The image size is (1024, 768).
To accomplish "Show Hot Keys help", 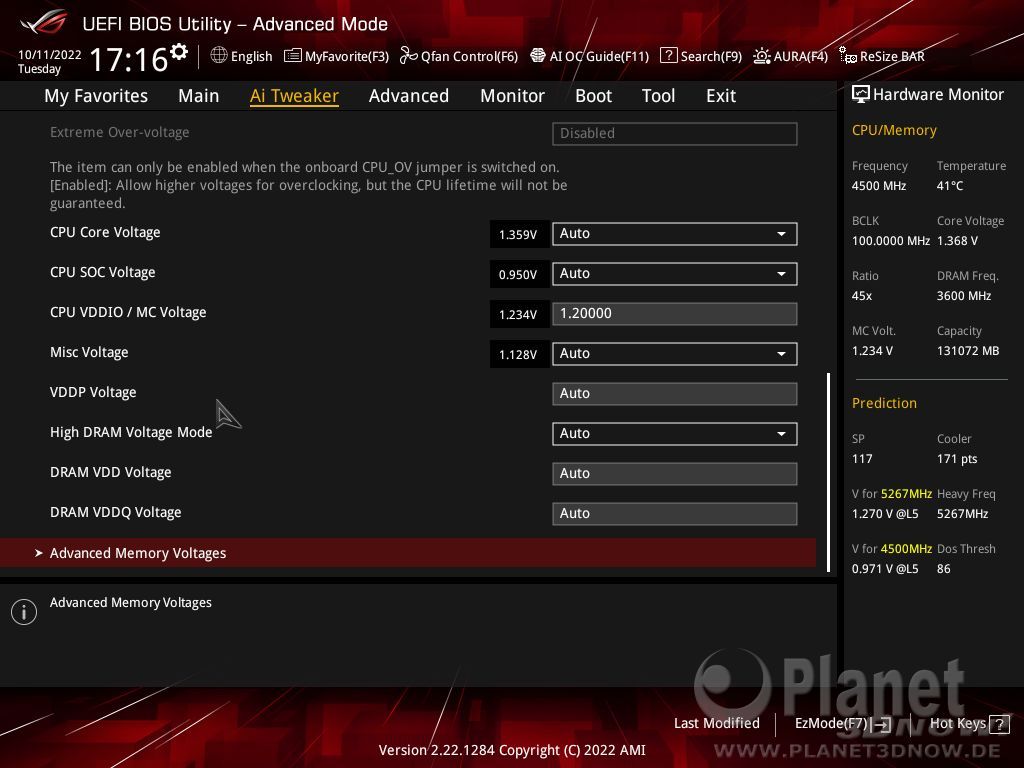I will 969,724.
